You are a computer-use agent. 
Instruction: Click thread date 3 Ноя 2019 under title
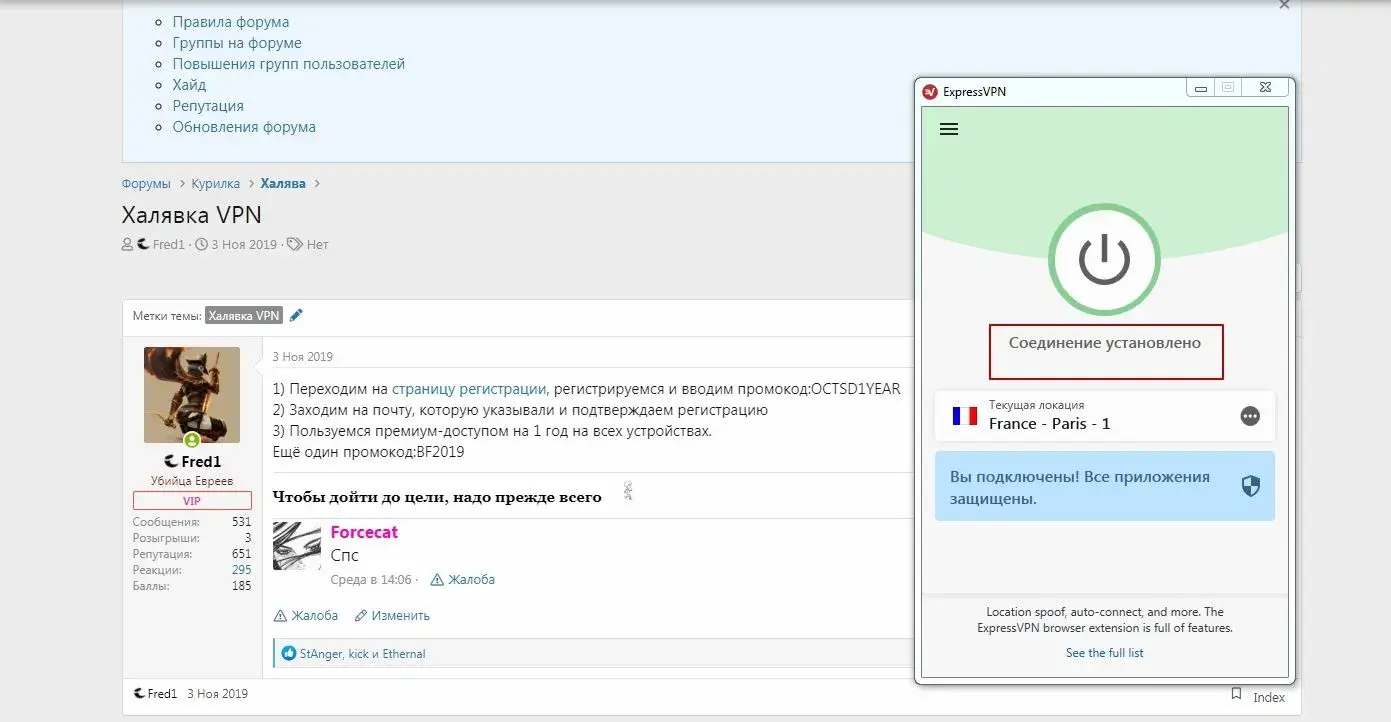click(x=244, y=245)
